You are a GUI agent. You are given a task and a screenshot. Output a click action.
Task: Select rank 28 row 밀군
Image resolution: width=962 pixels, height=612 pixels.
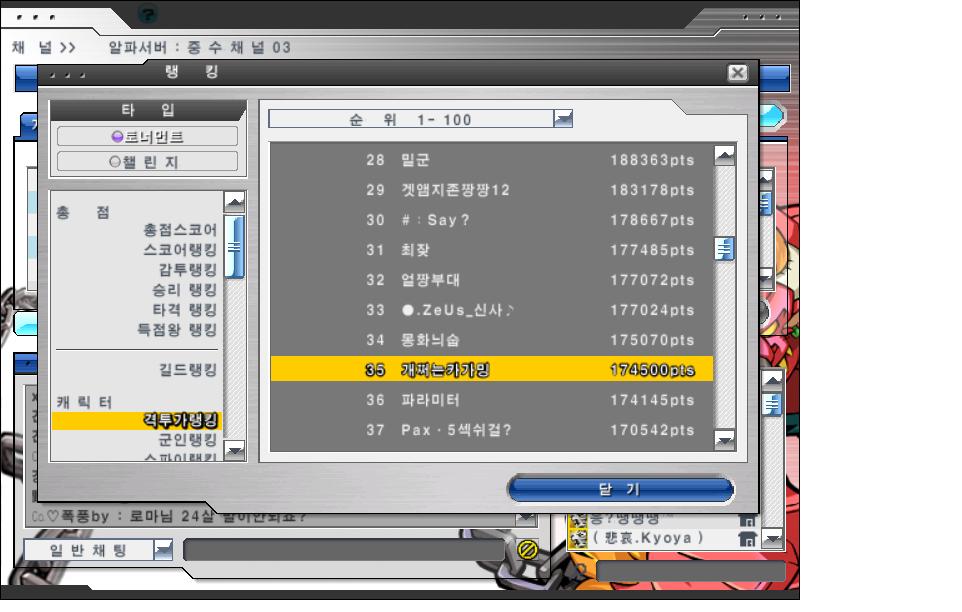(491, 160)
